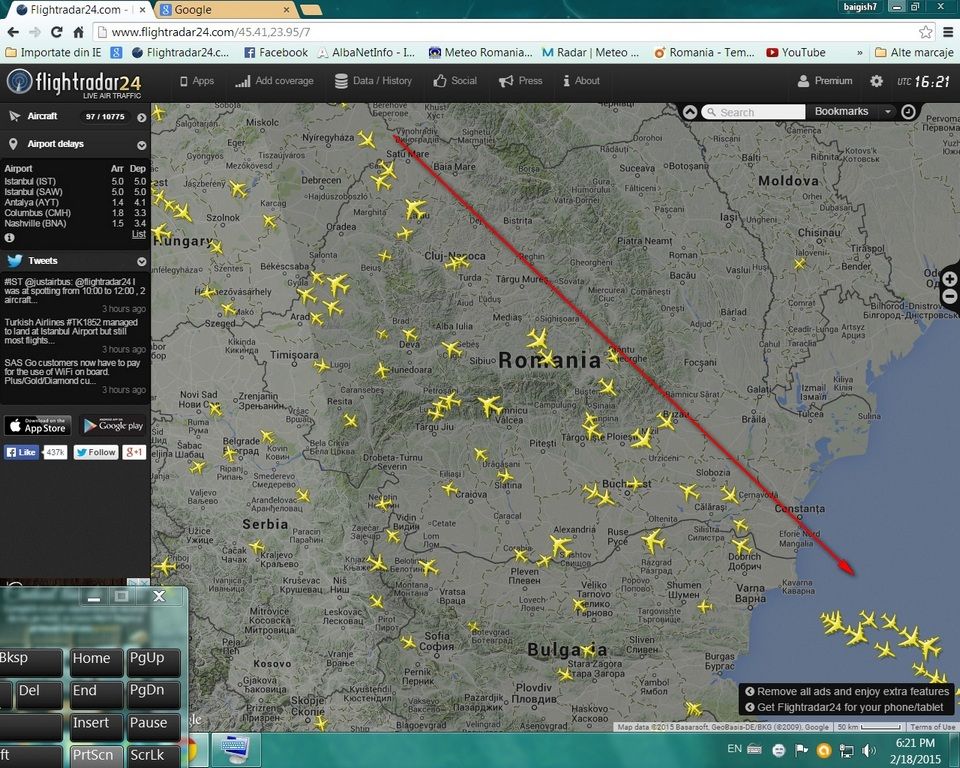Viewport: 960px width, 768px height.
Task: Open the About menu item
Action: (x=582, y=81)
